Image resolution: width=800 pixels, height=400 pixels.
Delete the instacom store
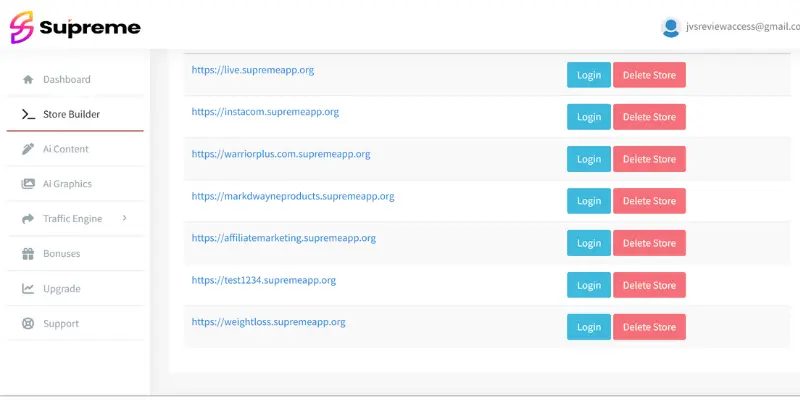[x=649, y=117]
